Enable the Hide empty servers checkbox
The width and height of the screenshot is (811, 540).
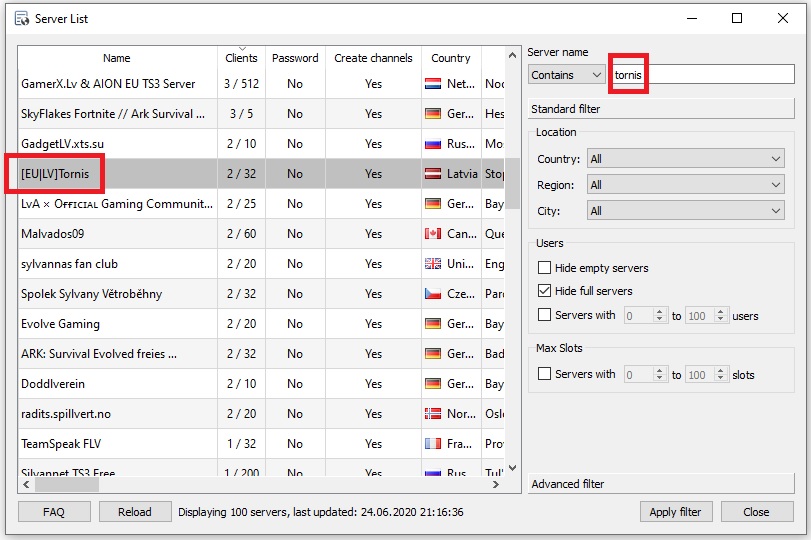click(x=545, y=268)
